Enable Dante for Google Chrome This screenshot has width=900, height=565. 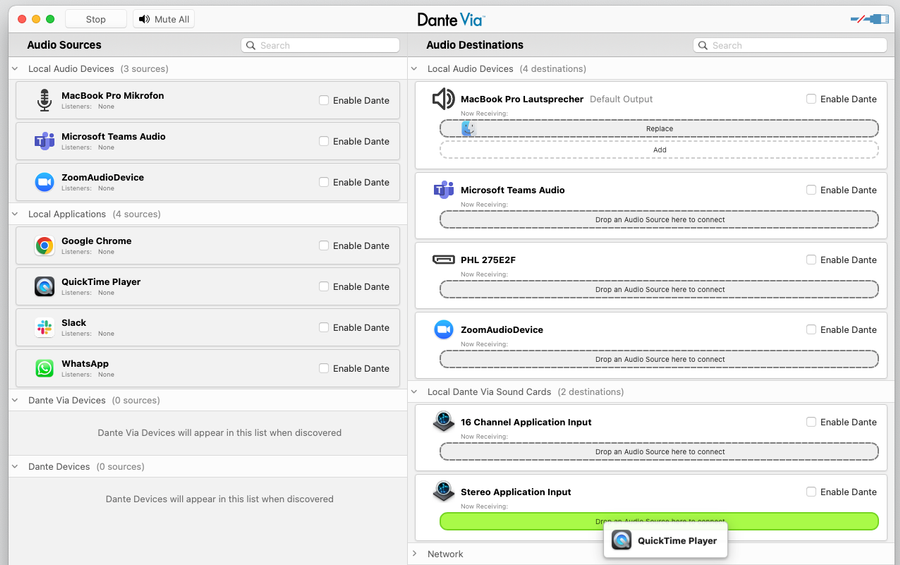click(x=324, y=245)
